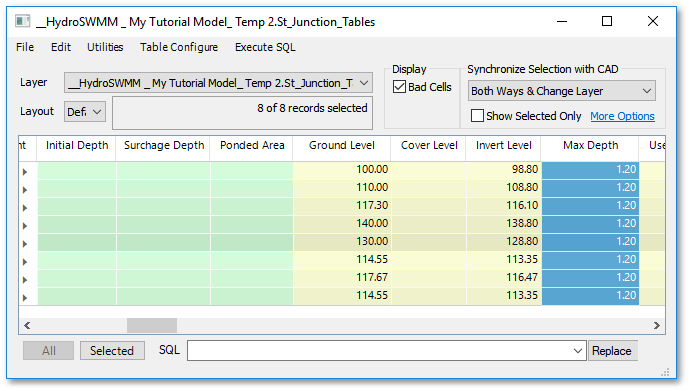Click the Invert Level cell 116.10
689x391 pixels.
(504, 206)
